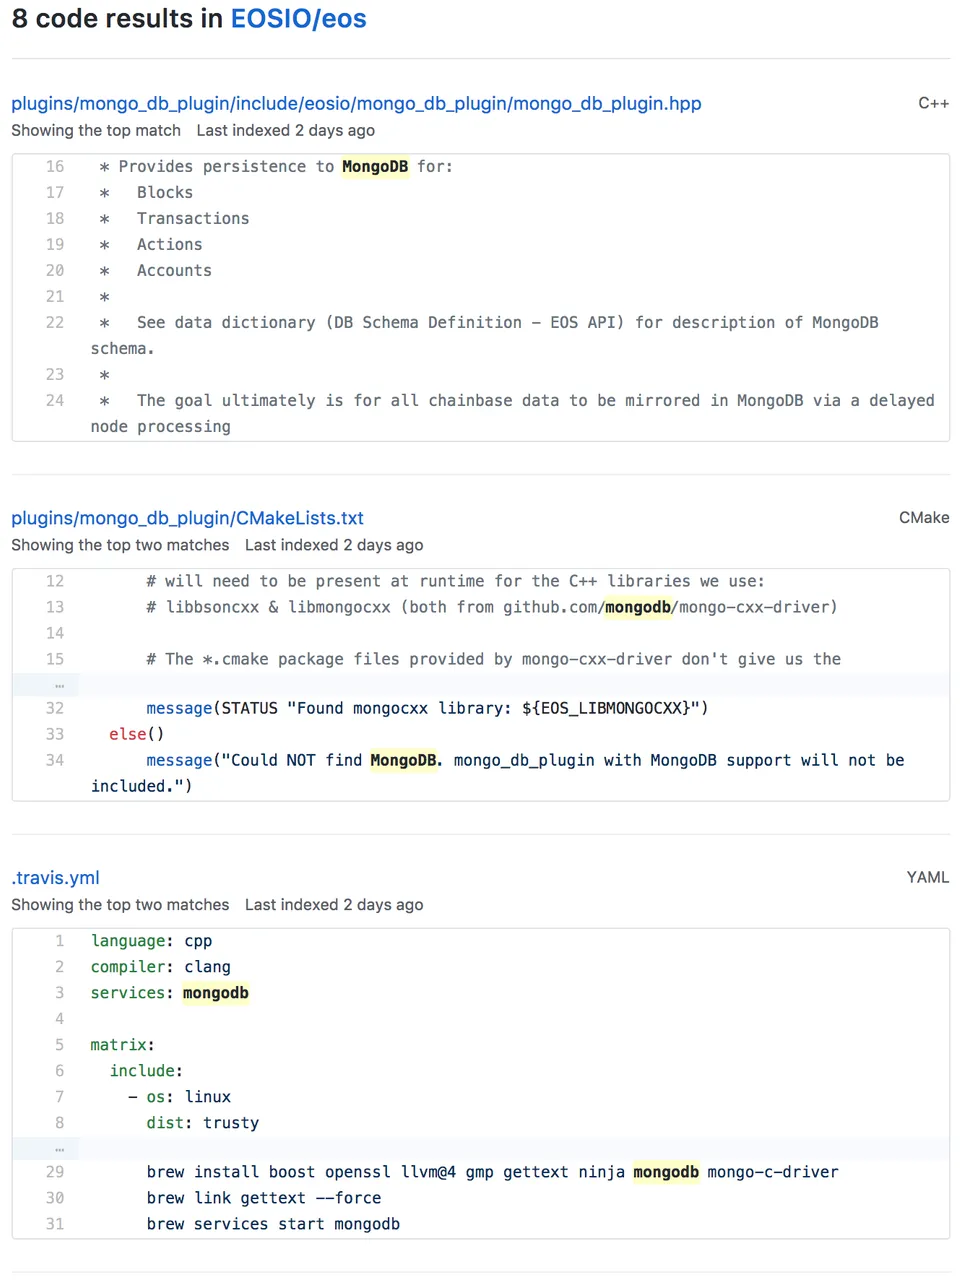Open mongo_db_plugin.hpp file result

click(356, 103)
